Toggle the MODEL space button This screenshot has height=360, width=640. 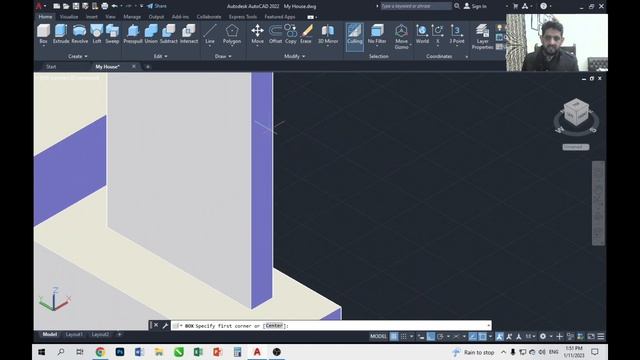pos(378,336)
